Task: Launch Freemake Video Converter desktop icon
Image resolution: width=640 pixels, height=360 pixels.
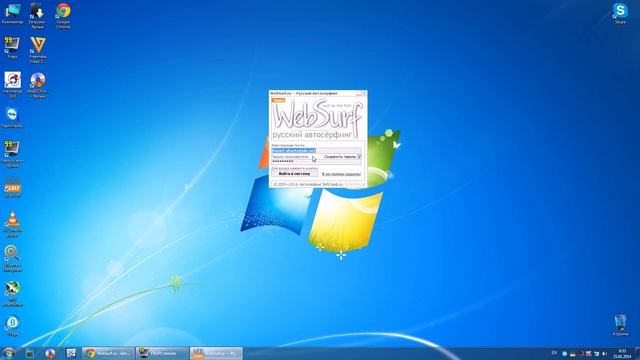Action: (x=38, y=50)
